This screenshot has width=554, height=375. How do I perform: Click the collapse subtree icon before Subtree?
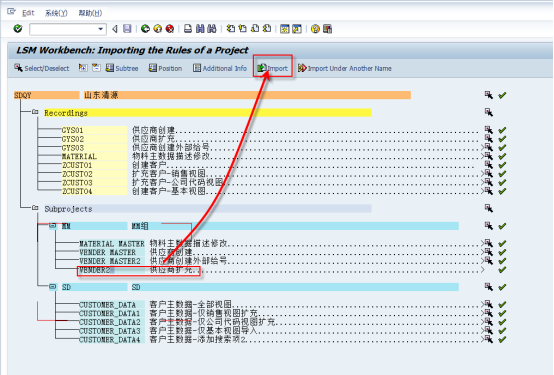[x=96, y=68]
